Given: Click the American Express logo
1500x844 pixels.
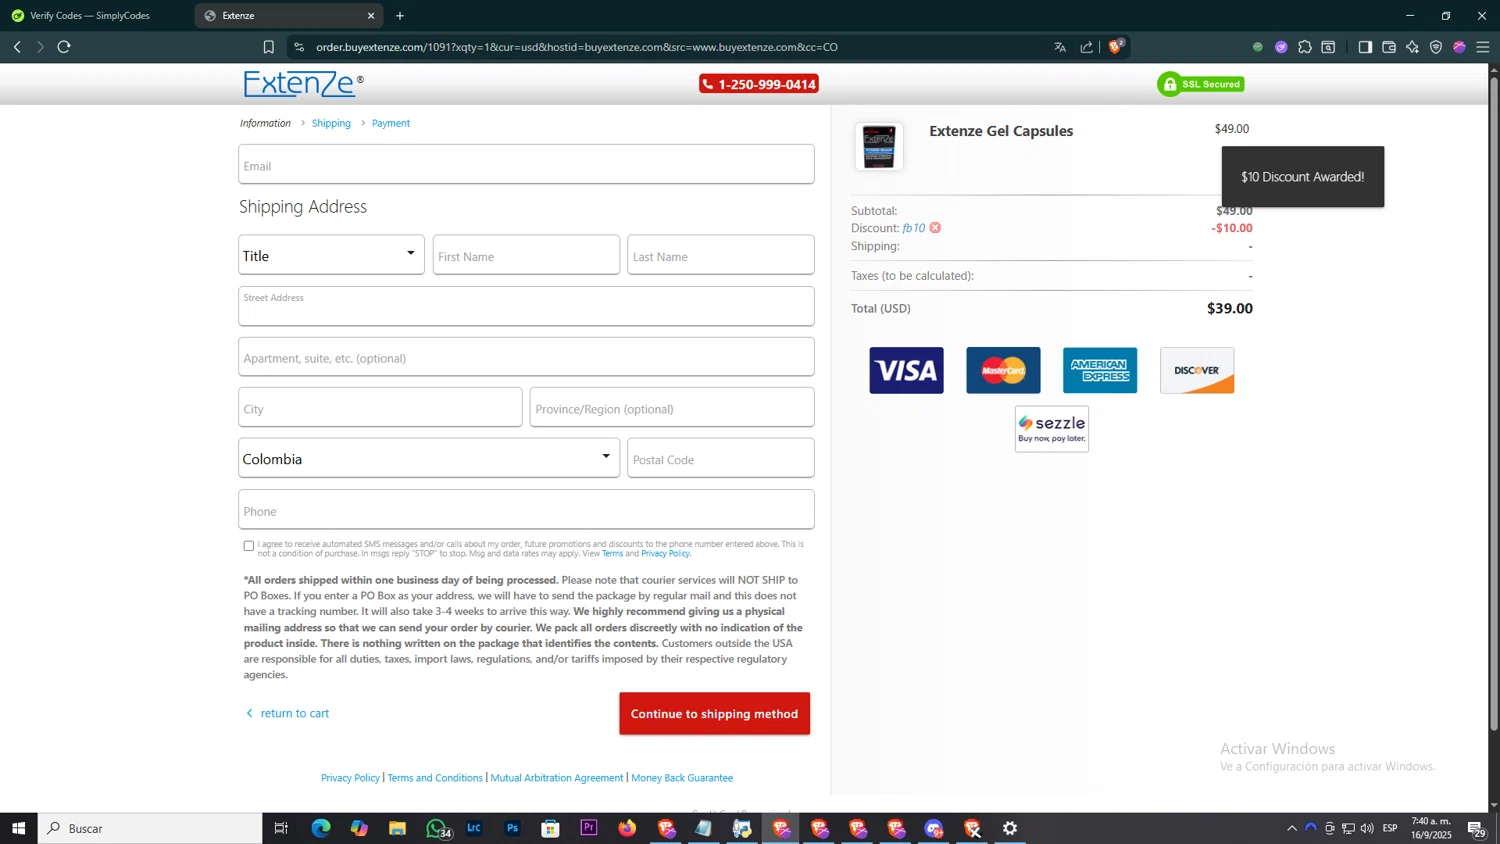Looking at the screenshot, I should click(1100, 370).
